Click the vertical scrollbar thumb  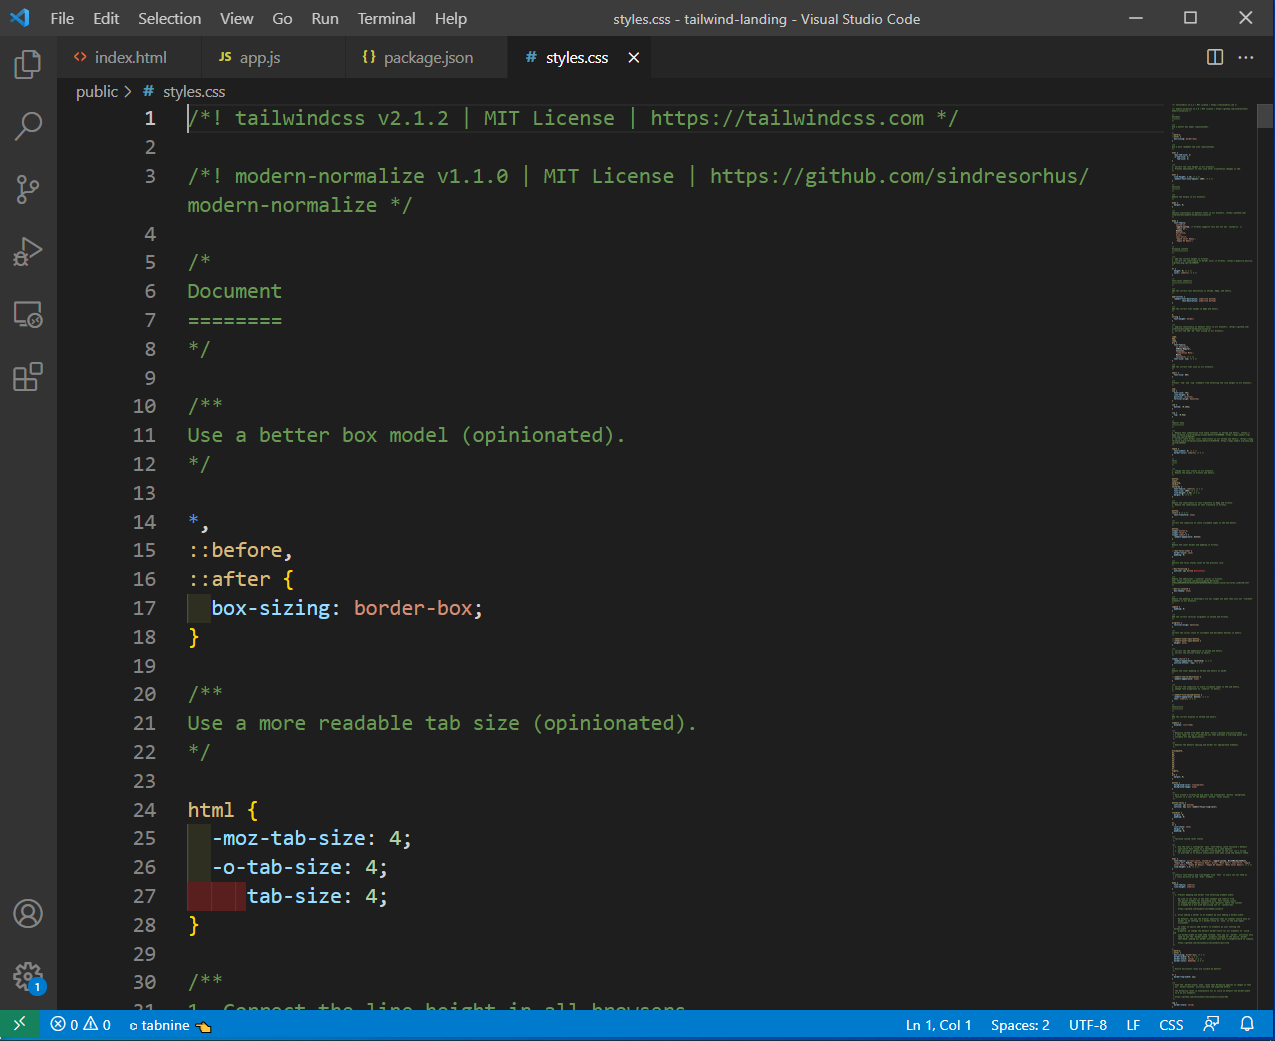1265,114
